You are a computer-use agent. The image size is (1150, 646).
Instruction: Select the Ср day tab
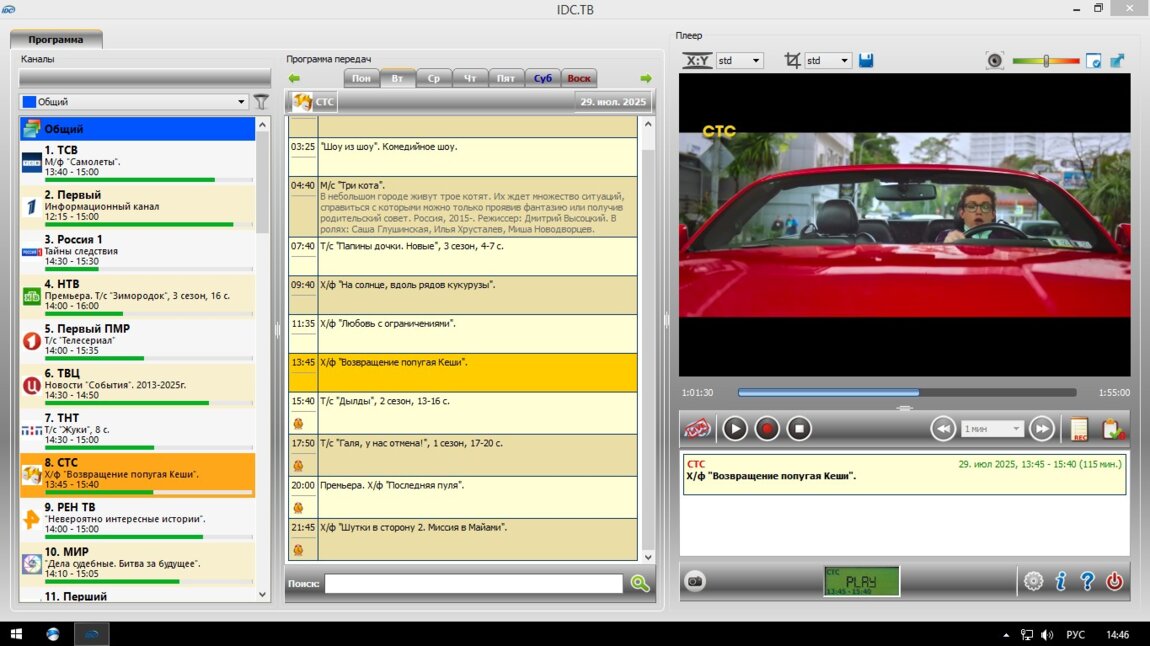[434, 78]
